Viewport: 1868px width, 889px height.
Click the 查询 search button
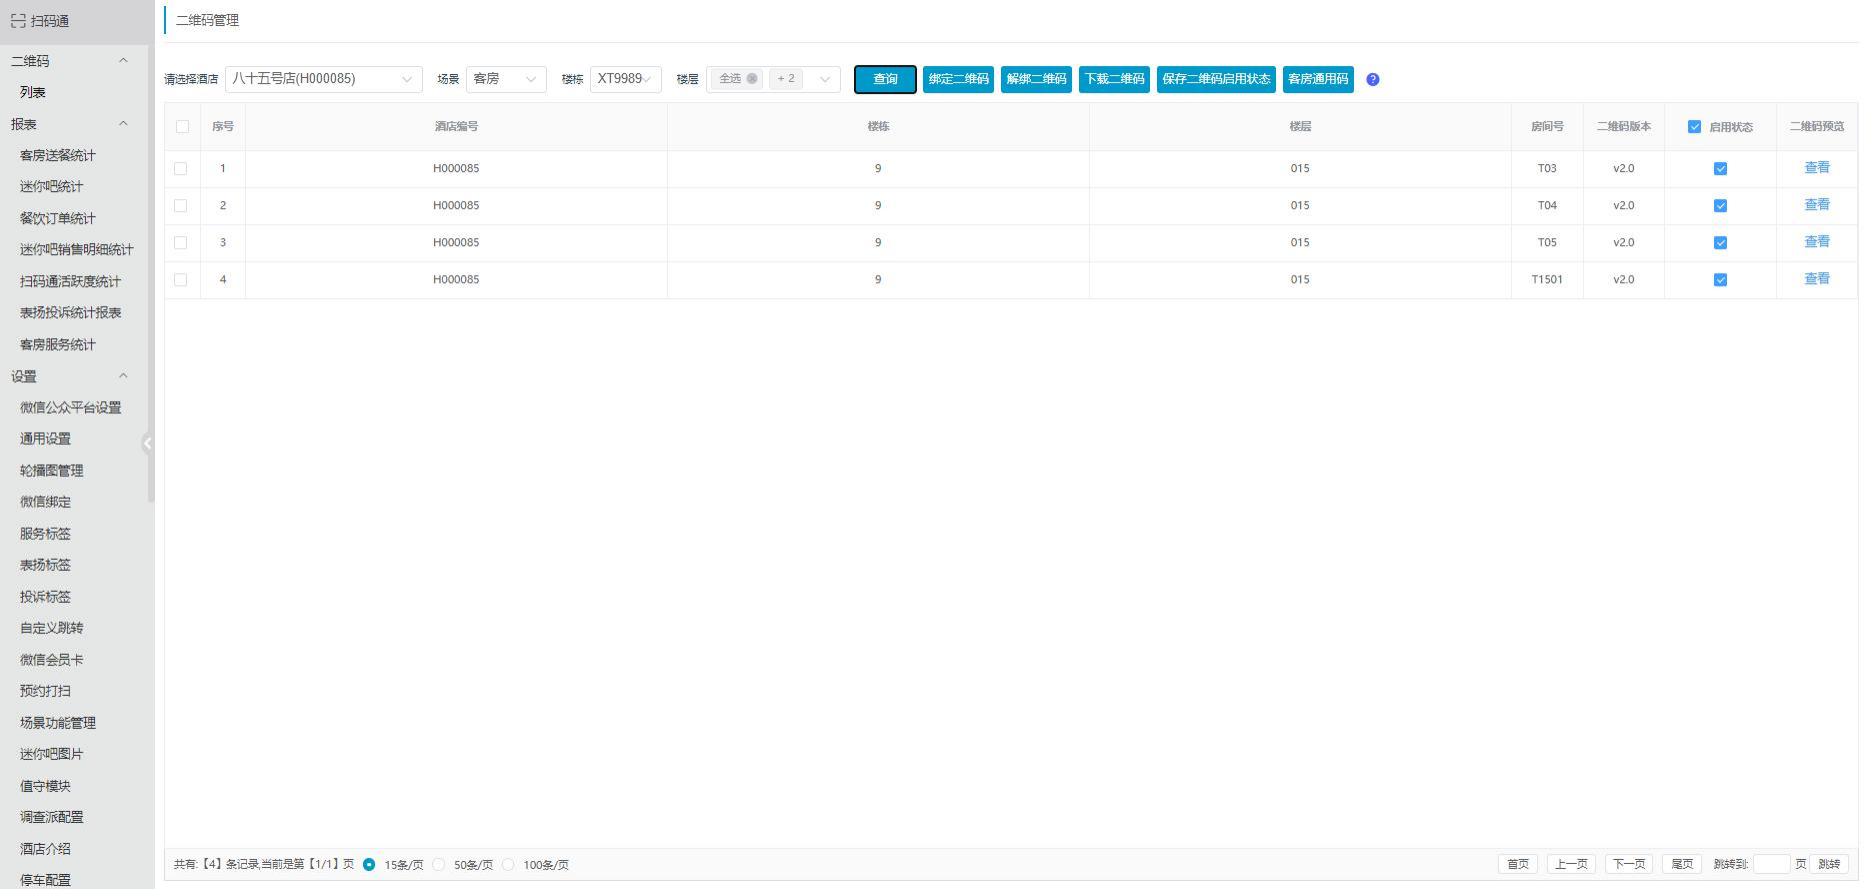pos(885,79)
